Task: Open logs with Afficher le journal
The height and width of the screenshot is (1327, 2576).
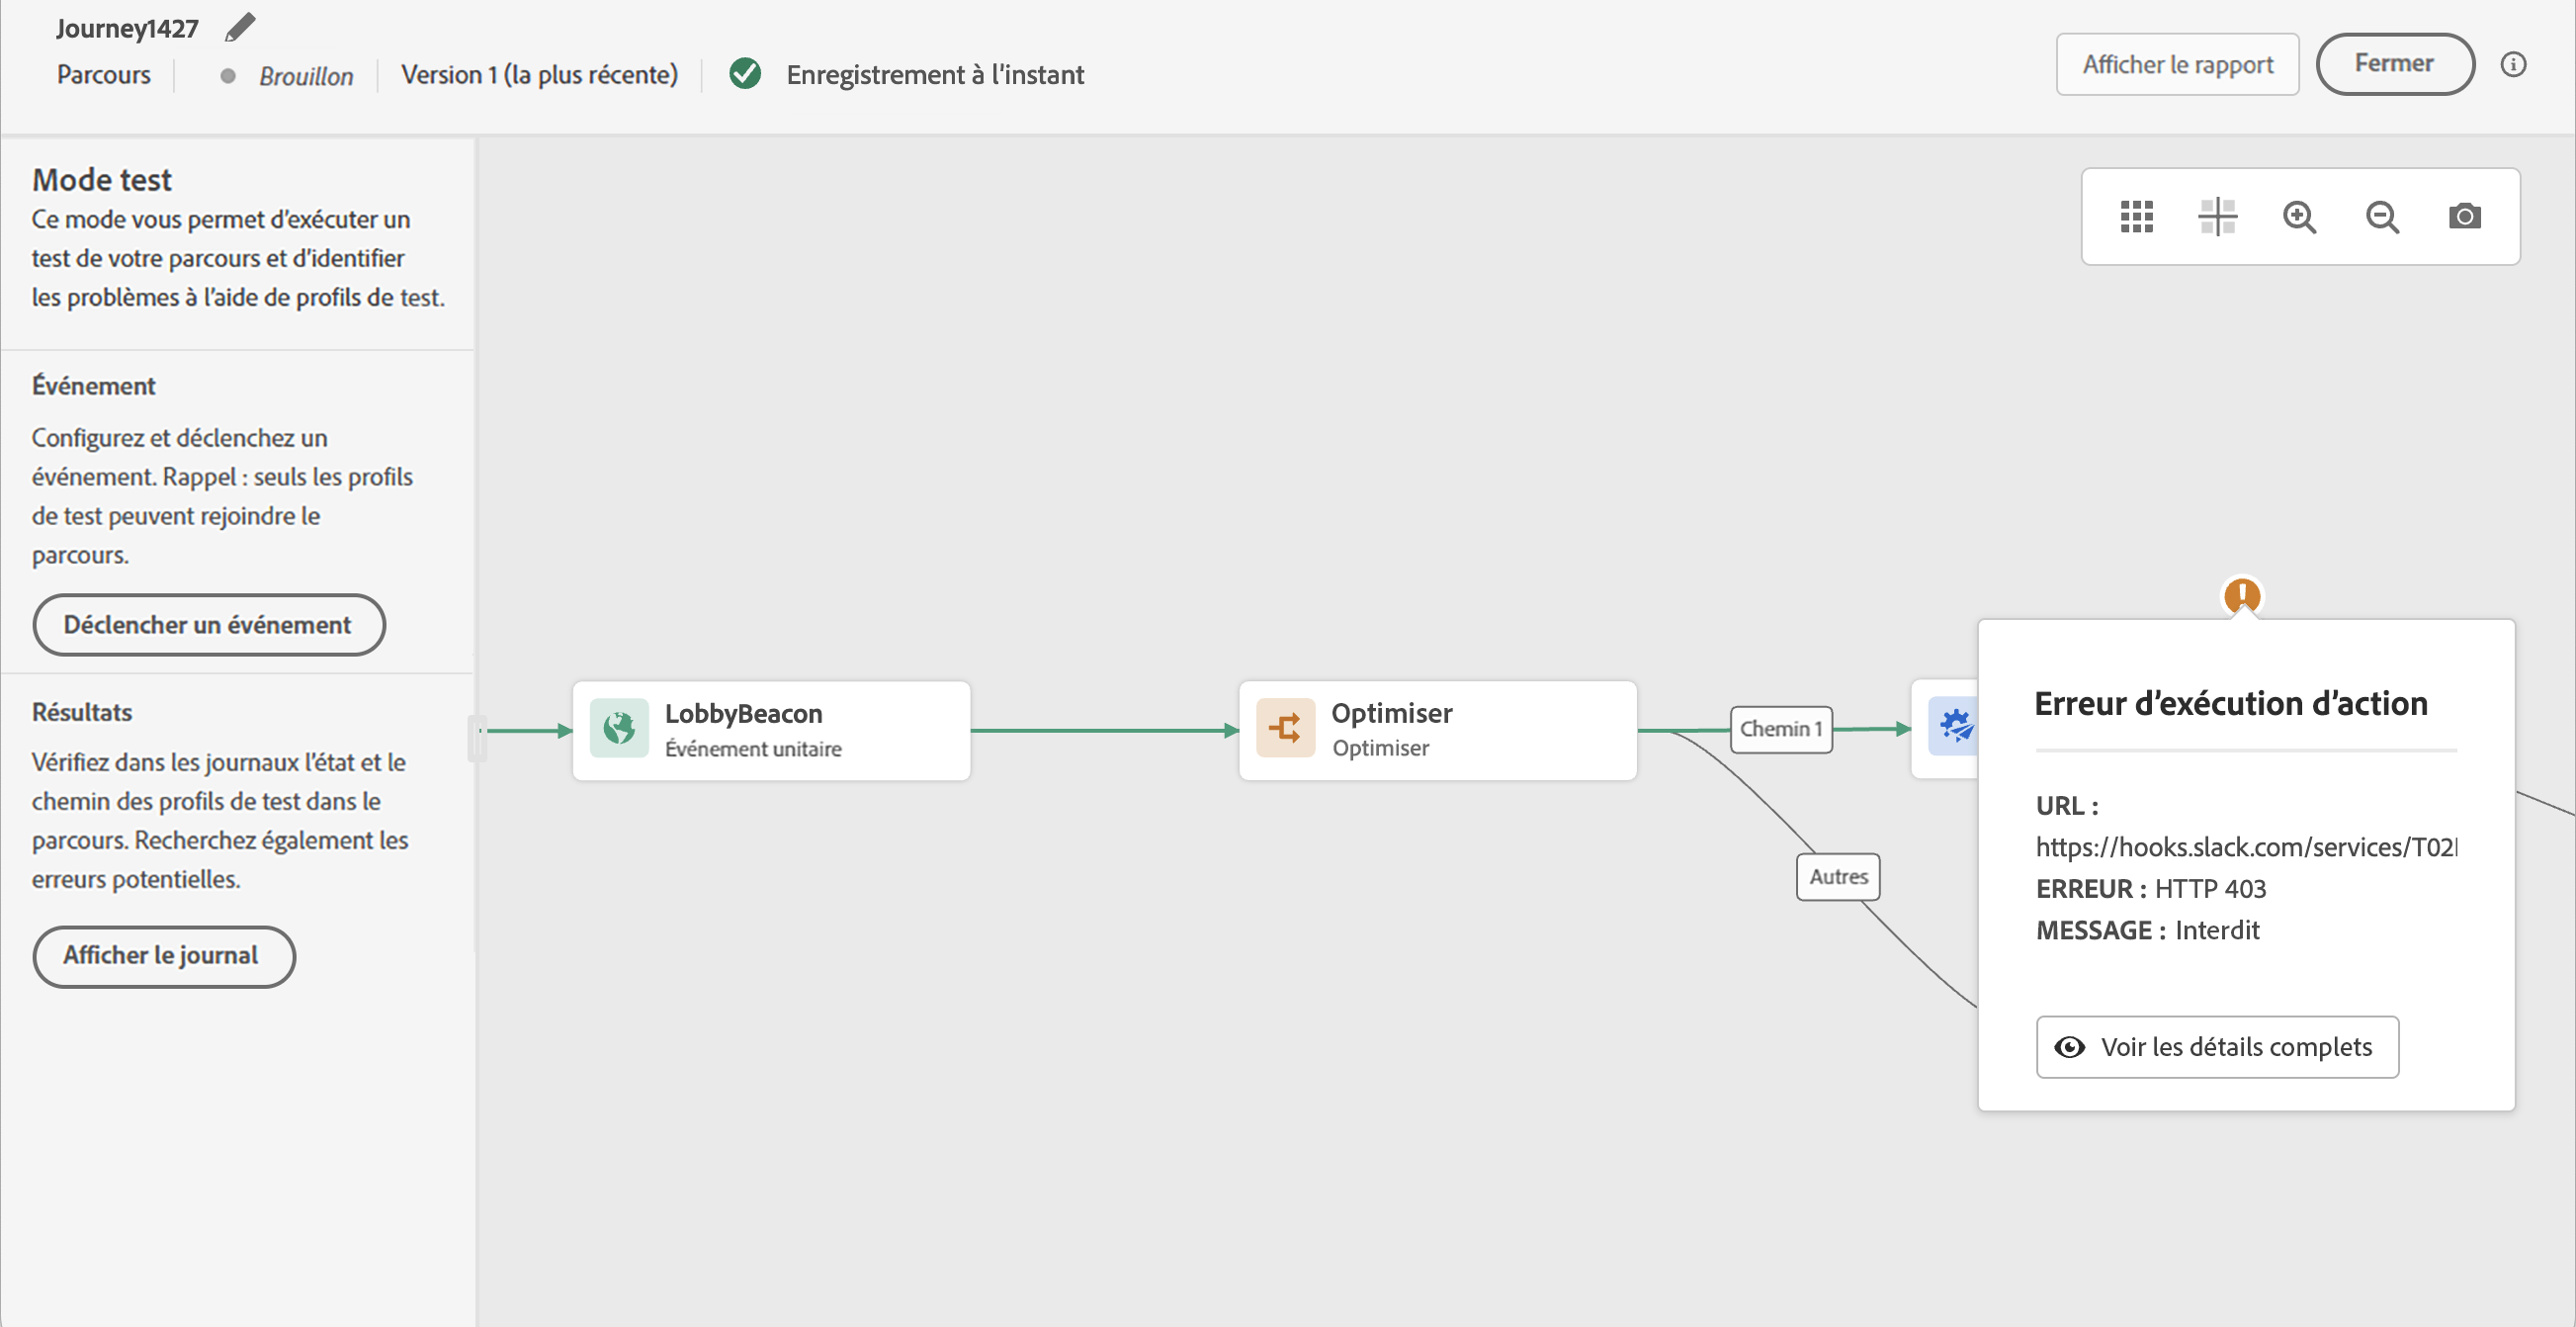Action: point(163,956)
